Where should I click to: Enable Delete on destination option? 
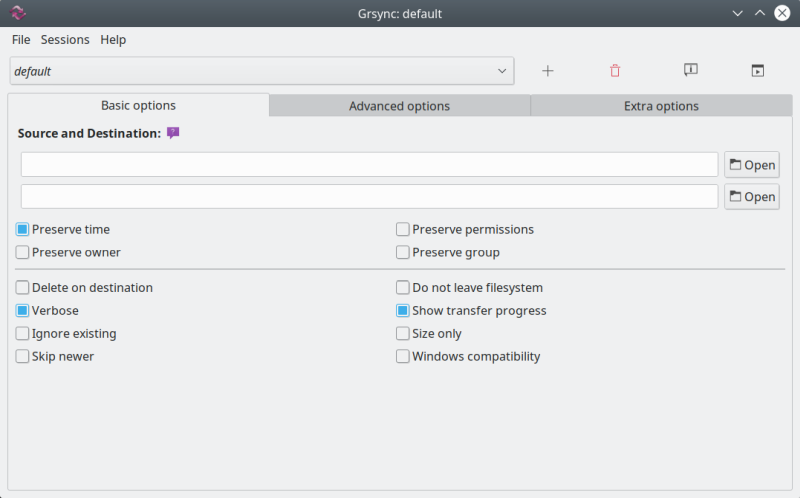click(x=23, y=288)
